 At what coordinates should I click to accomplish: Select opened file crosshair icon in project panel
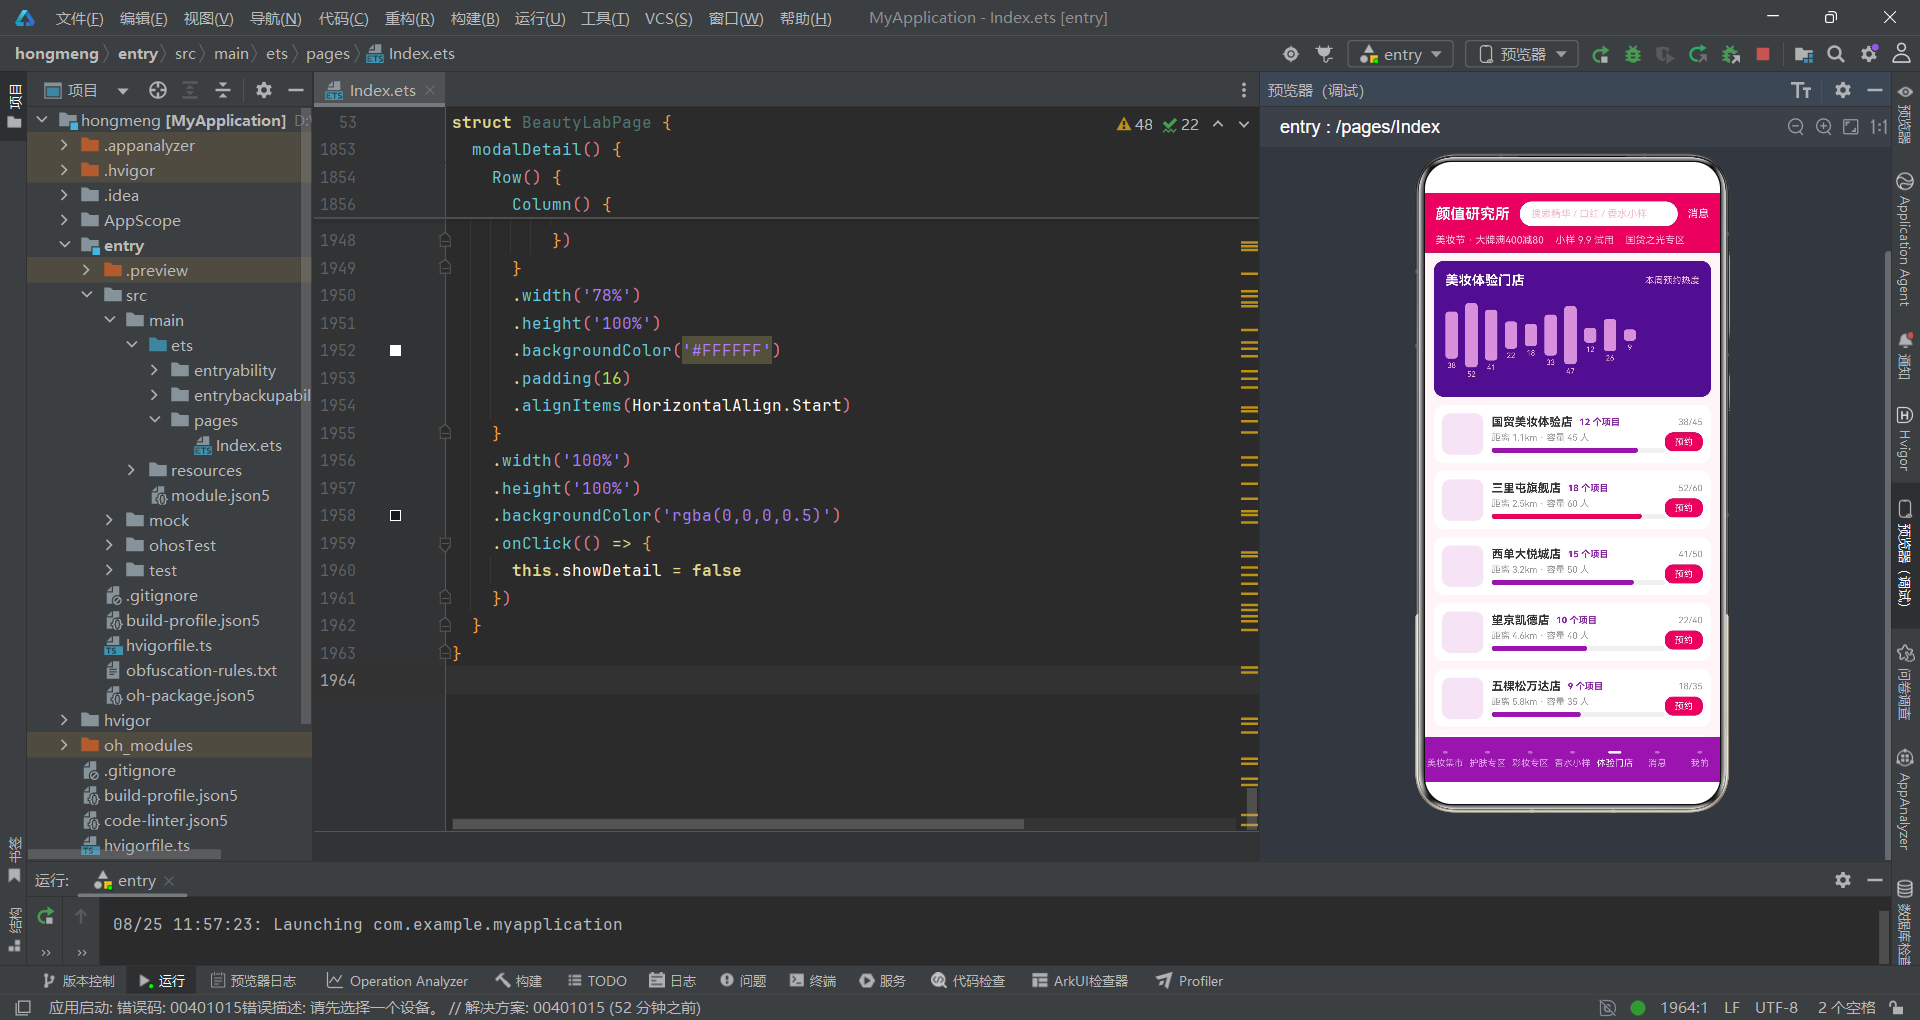tap(158, 90)
